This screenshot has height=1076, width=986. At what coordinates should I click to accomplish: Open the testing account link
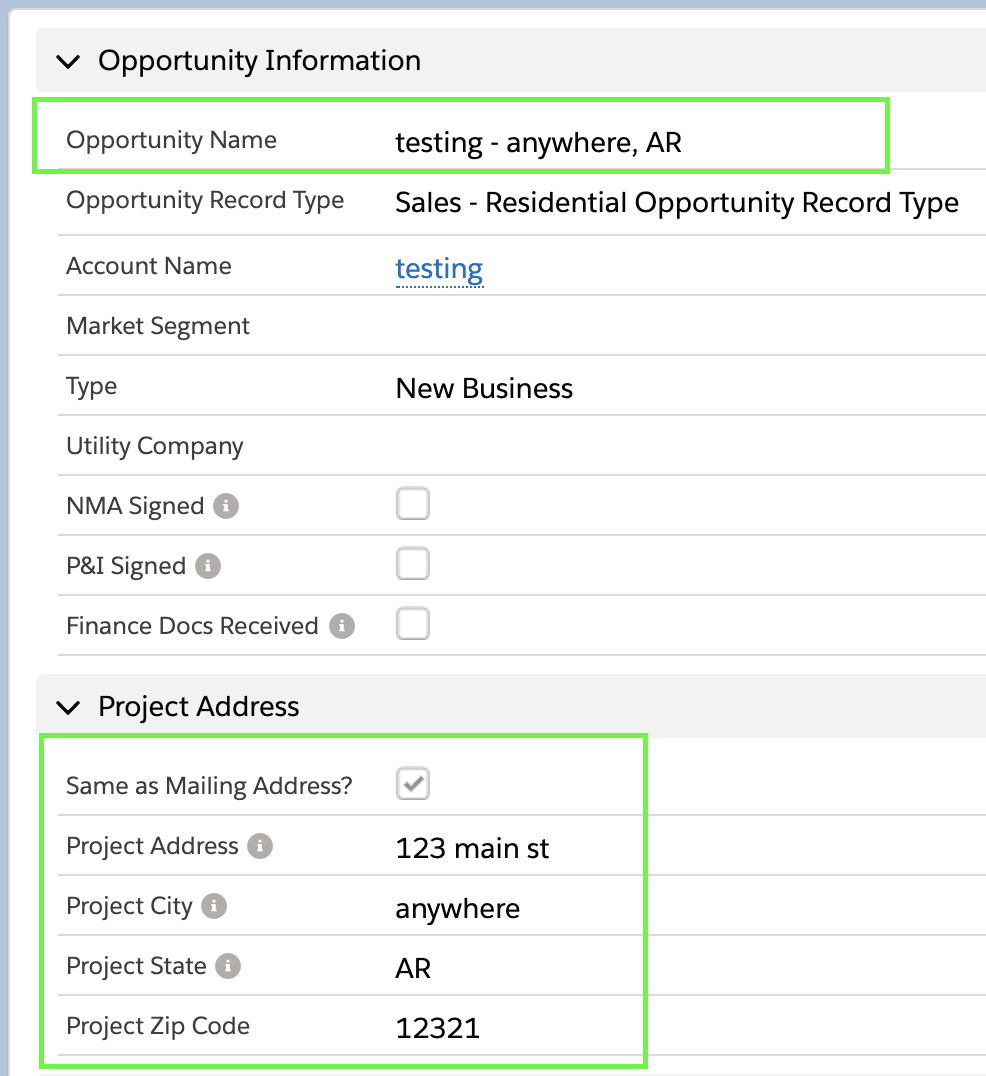pyautogui.click(x=439, y=268)
